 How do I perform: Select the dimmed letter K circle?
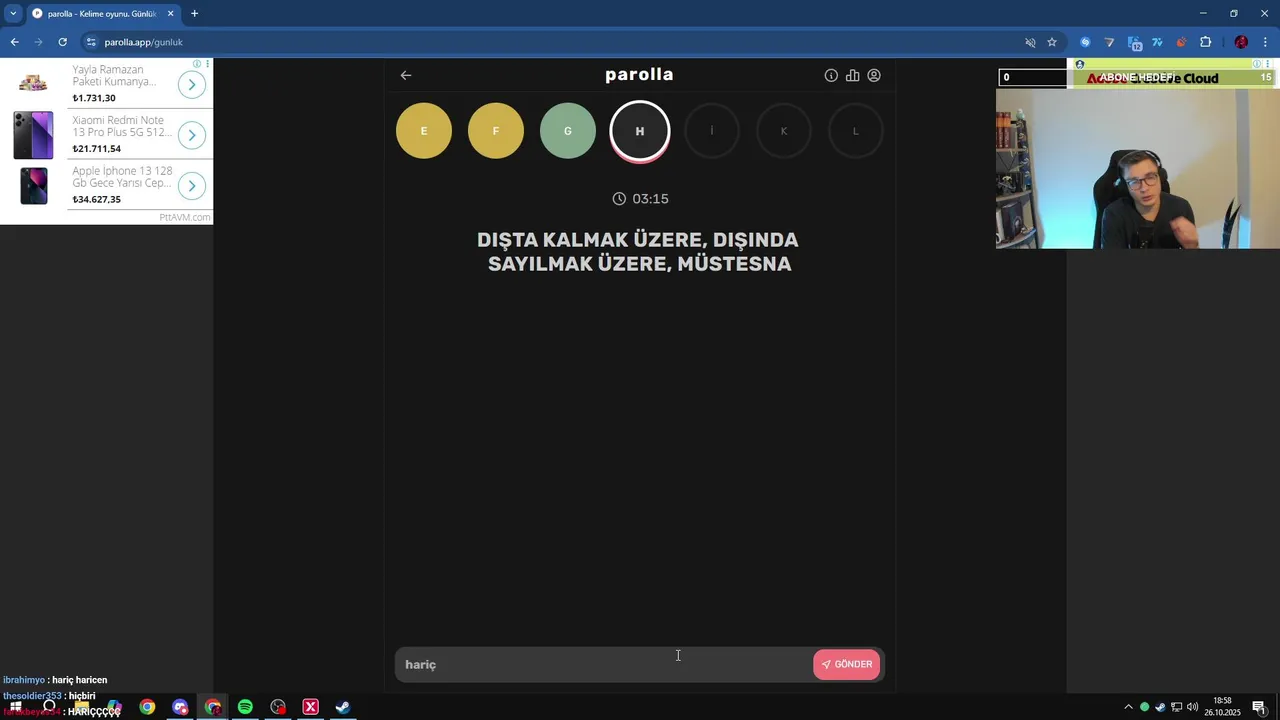pyautogui.click(x=784, y=131)
